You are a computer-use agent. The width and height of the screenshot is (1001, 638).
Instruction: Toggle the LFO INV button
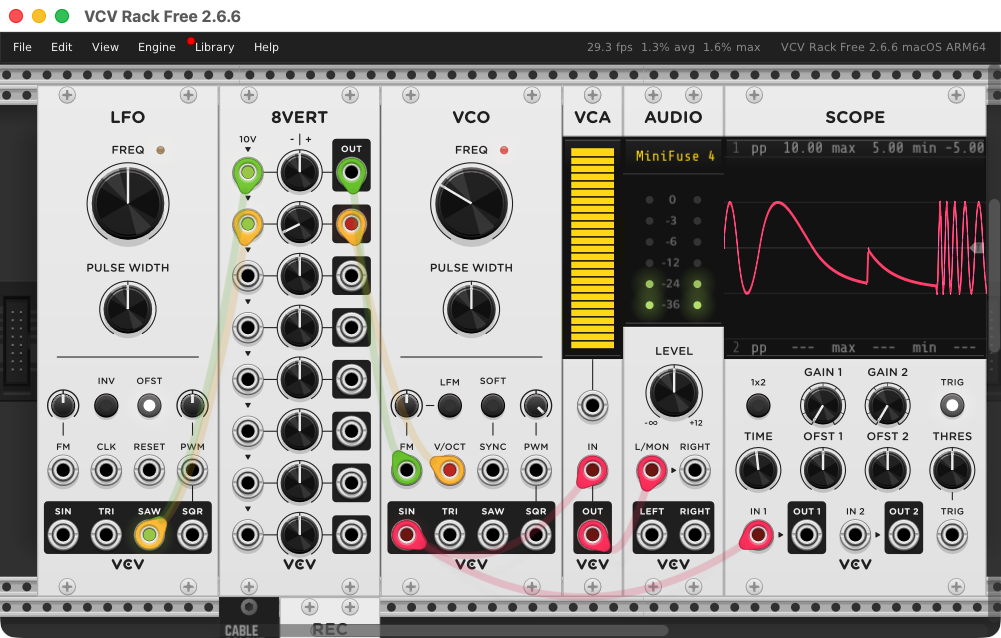(x=106, y=405)
